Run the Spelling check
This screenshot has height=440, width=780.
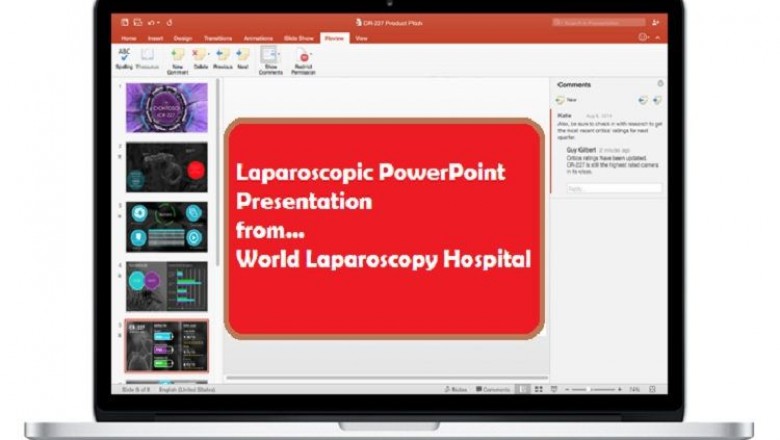click(x=124, y=59)
